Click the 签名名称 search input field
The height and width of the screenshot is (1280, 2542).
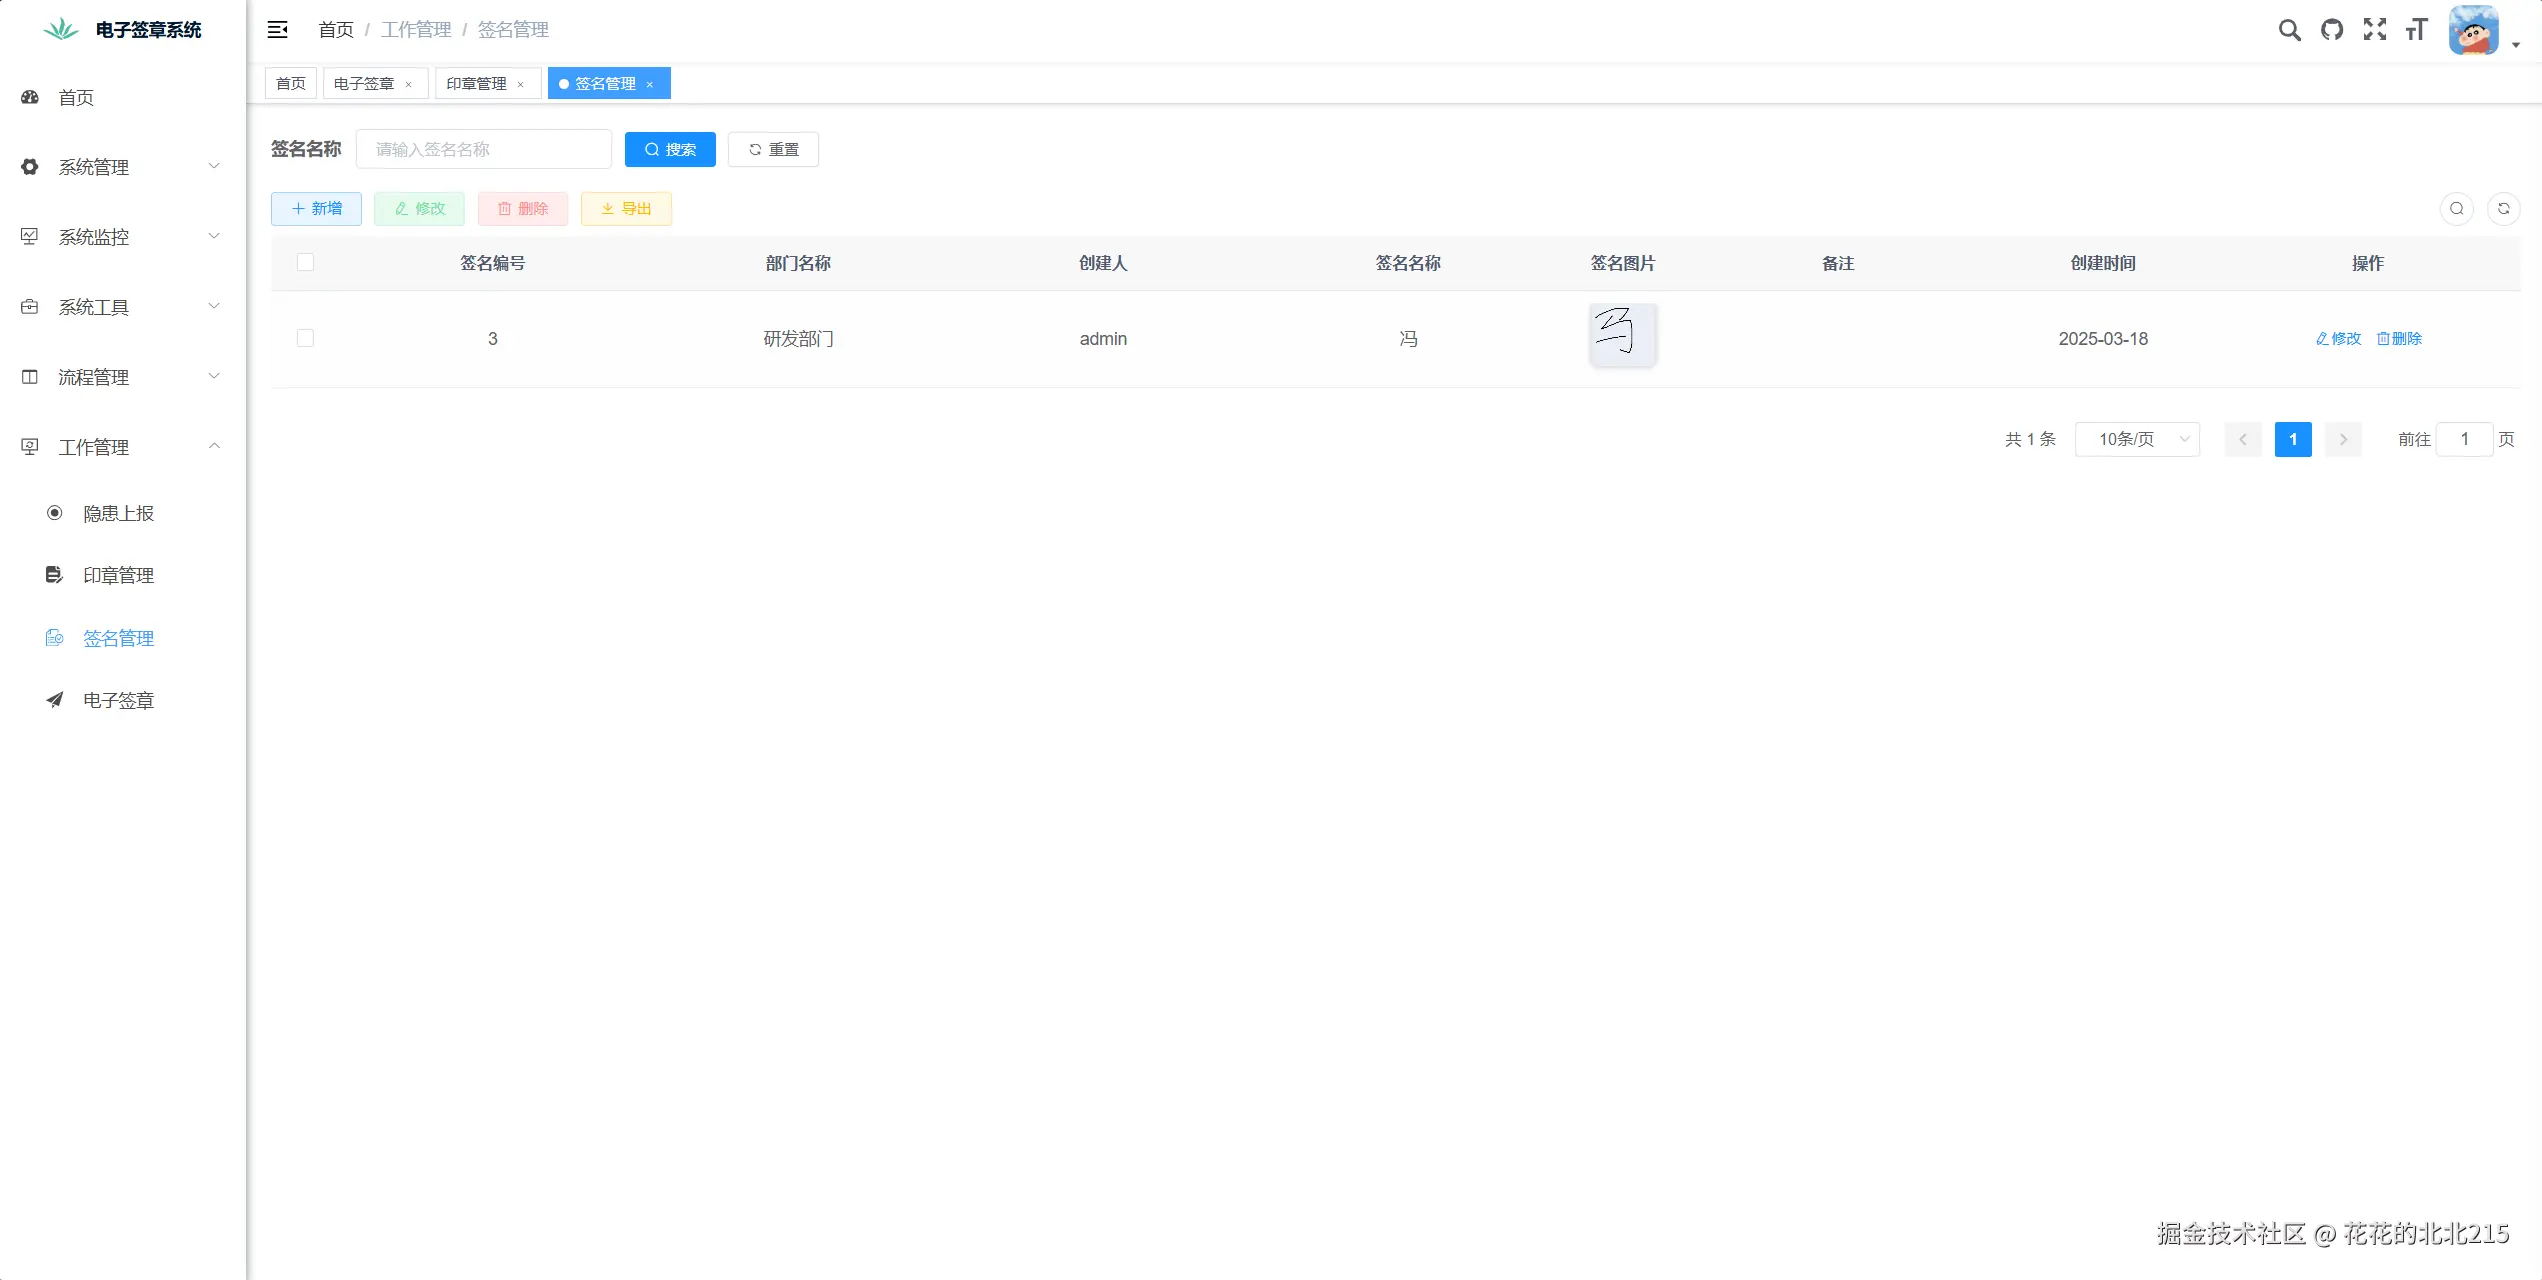coord(483,149)
